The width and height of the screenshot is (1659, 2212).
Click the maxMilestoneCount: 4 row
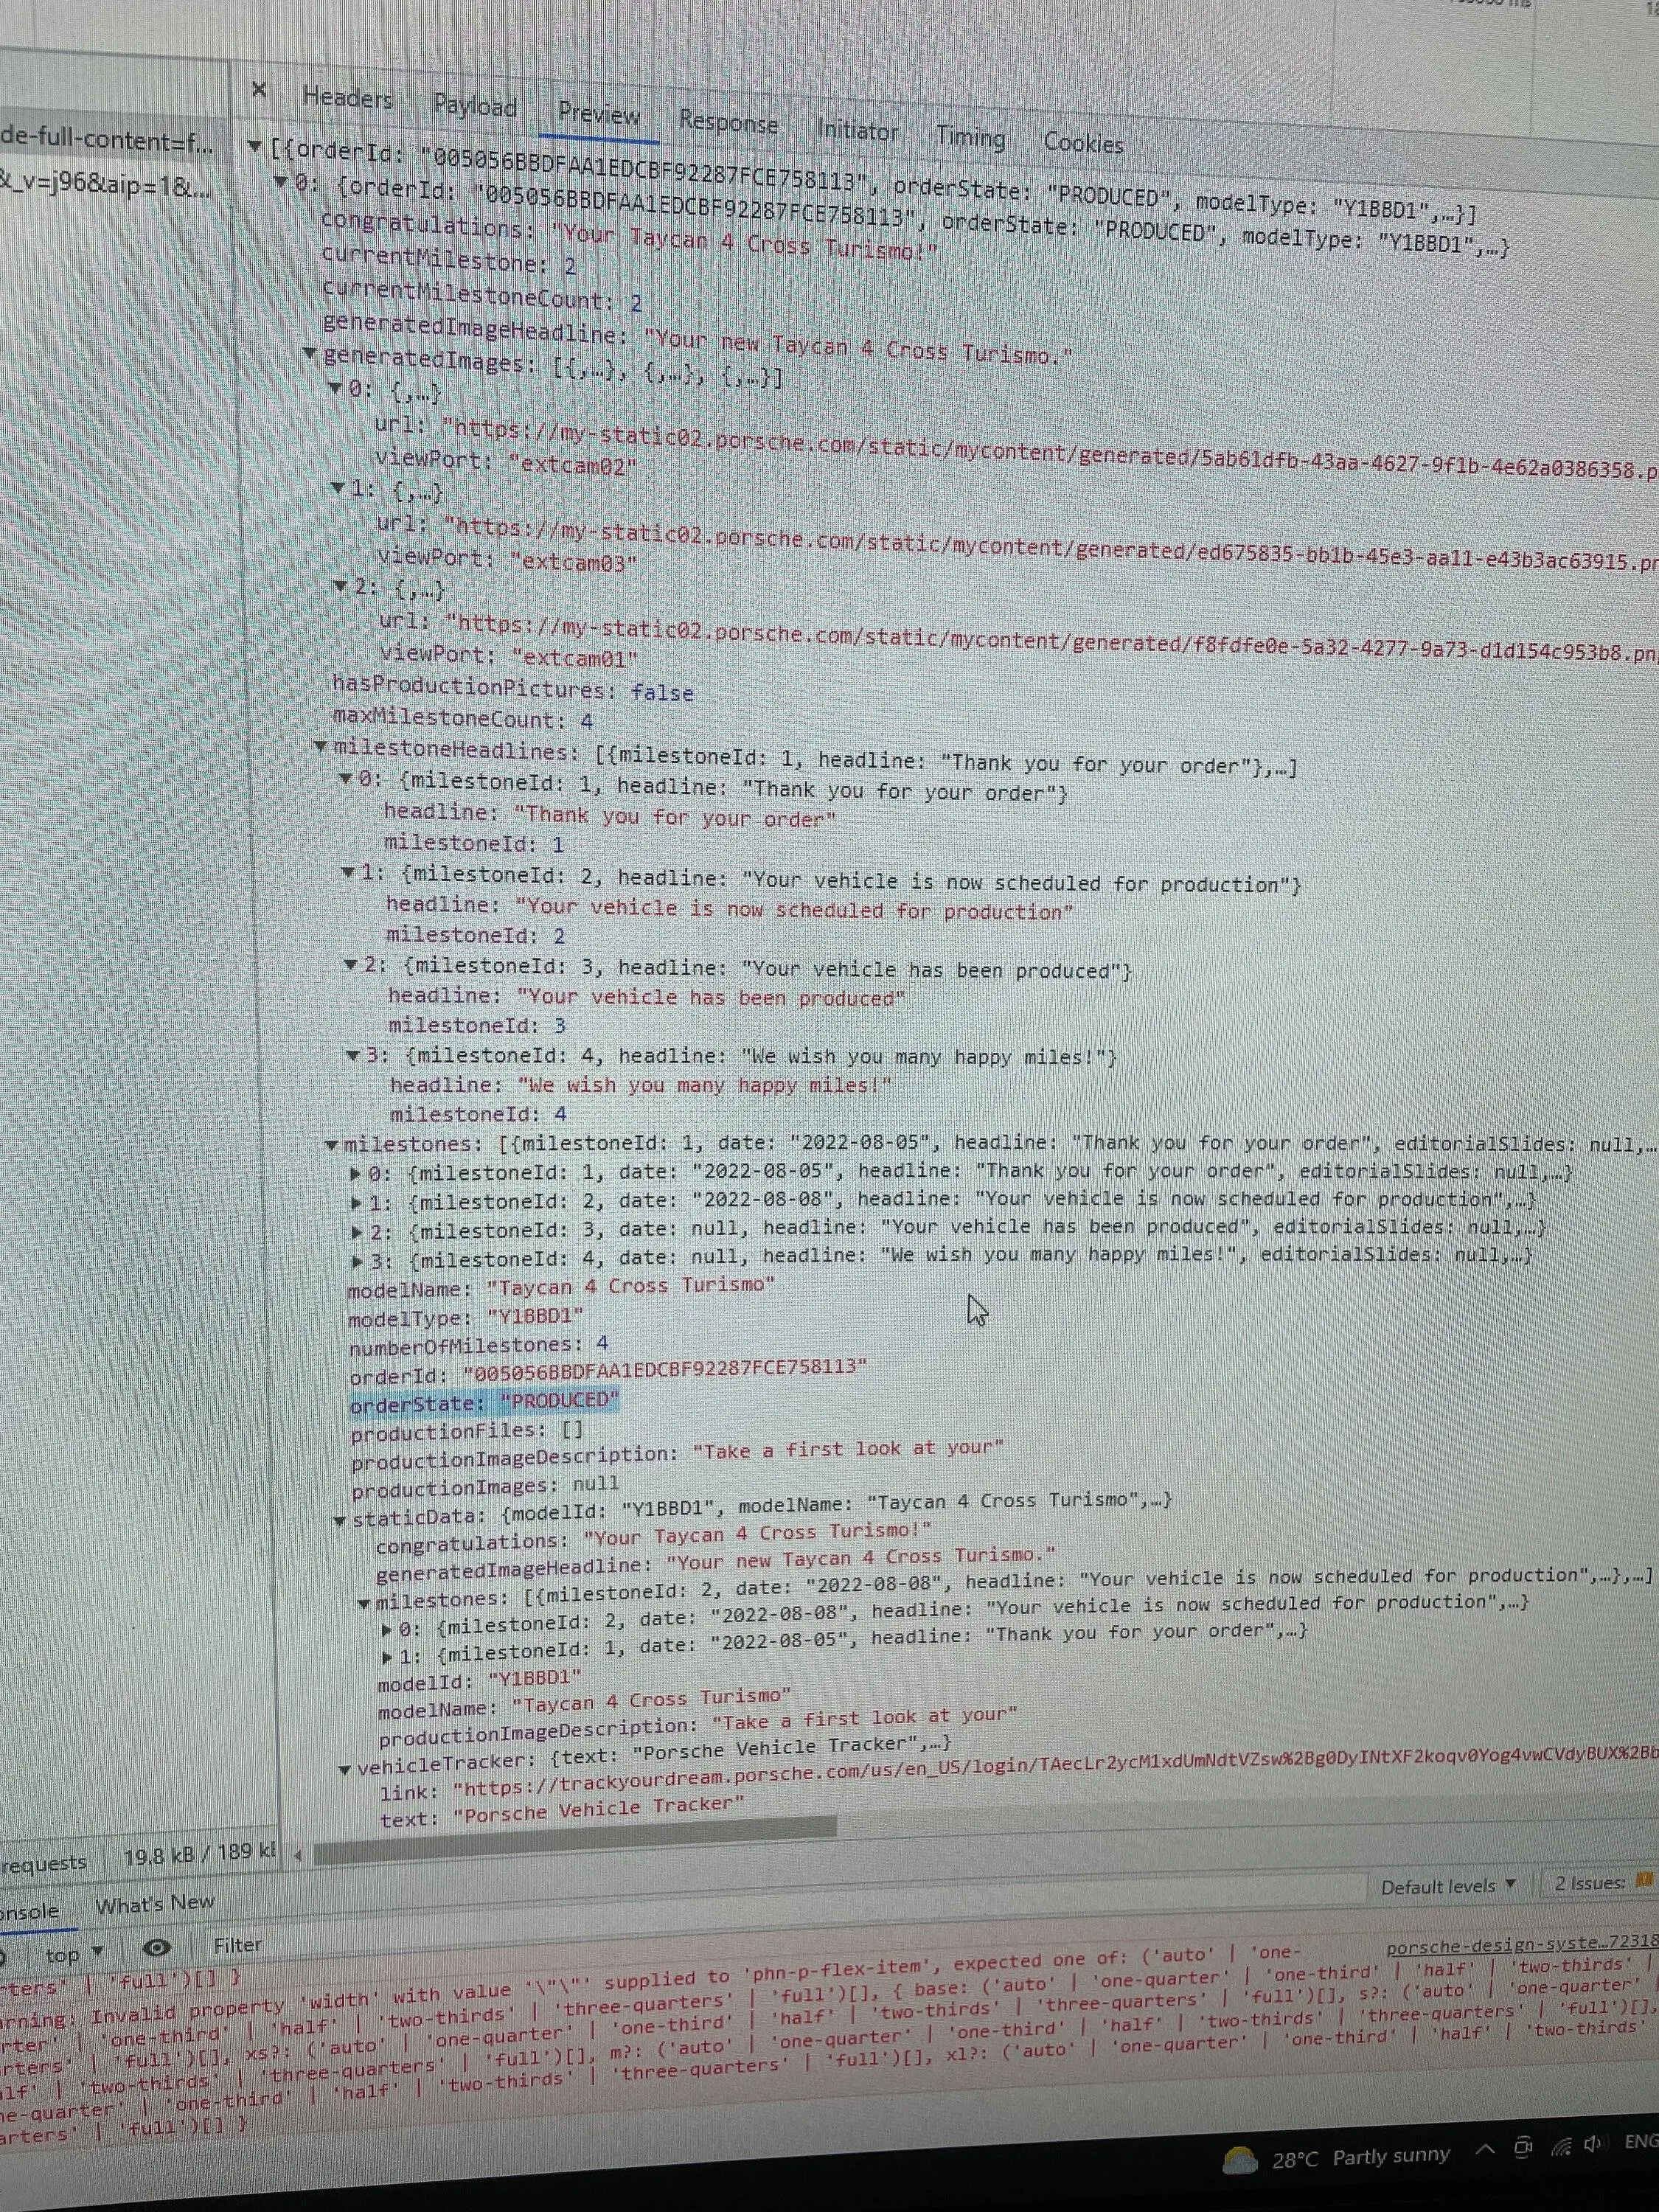463,718
